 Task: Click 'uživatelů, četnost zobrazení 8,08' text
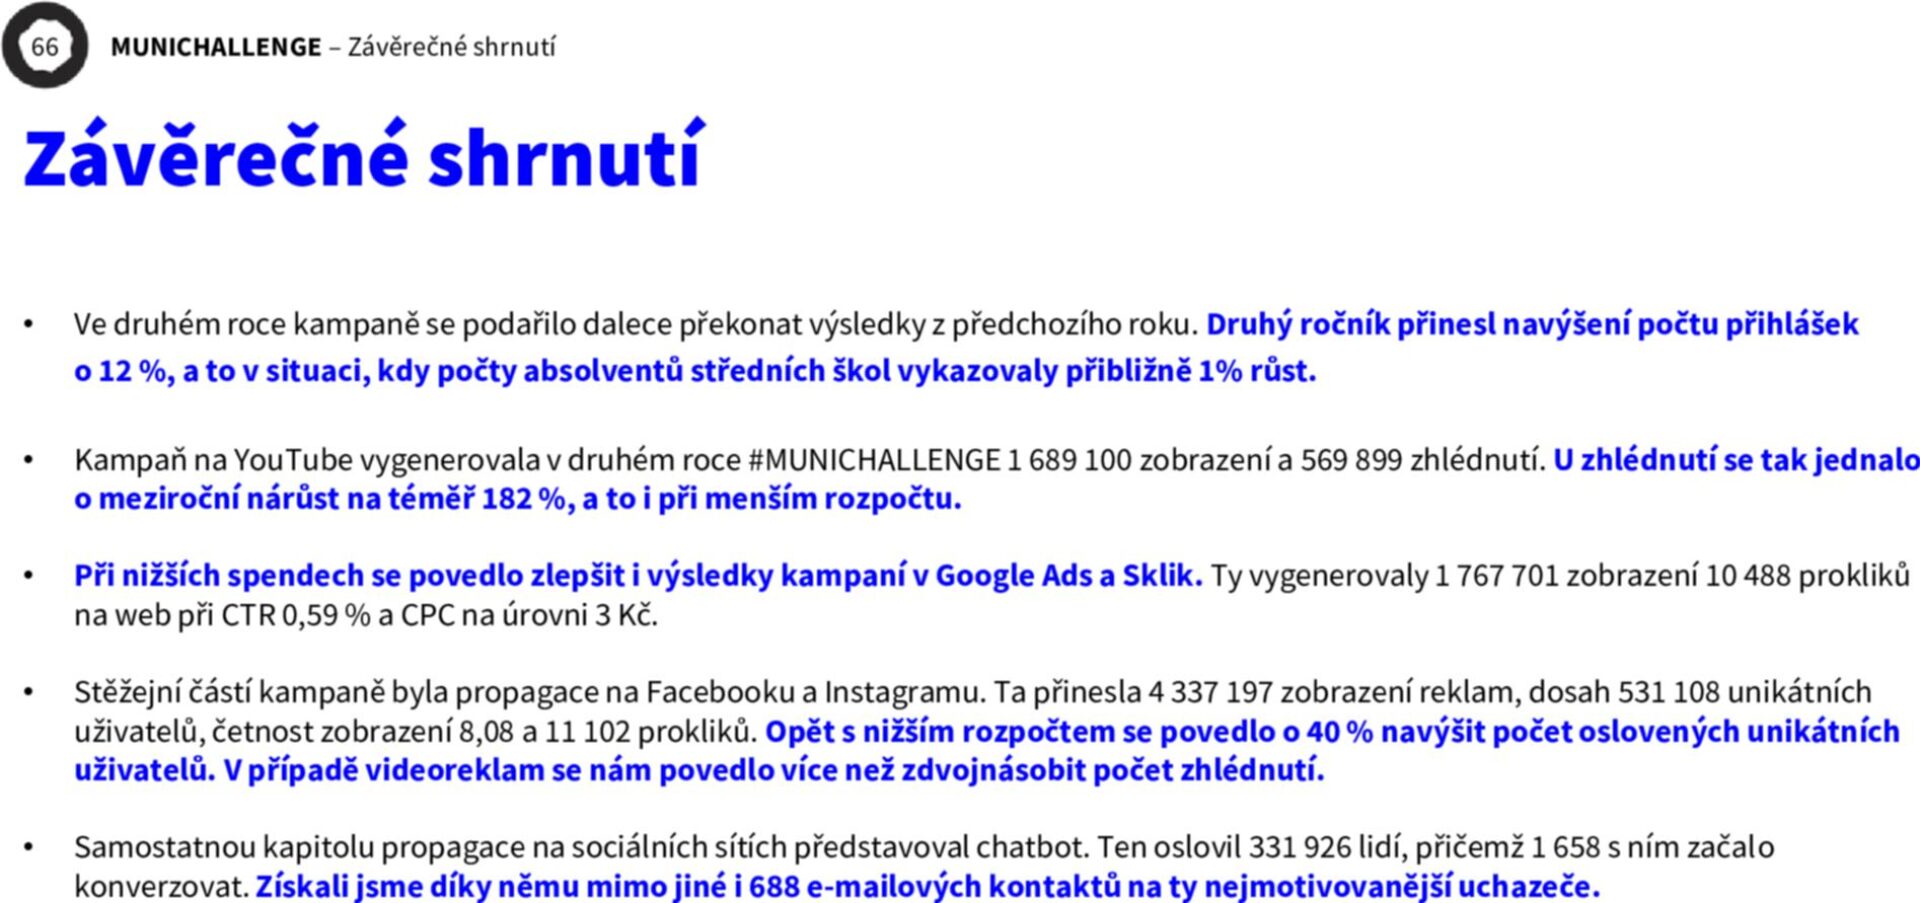[295, 732]
